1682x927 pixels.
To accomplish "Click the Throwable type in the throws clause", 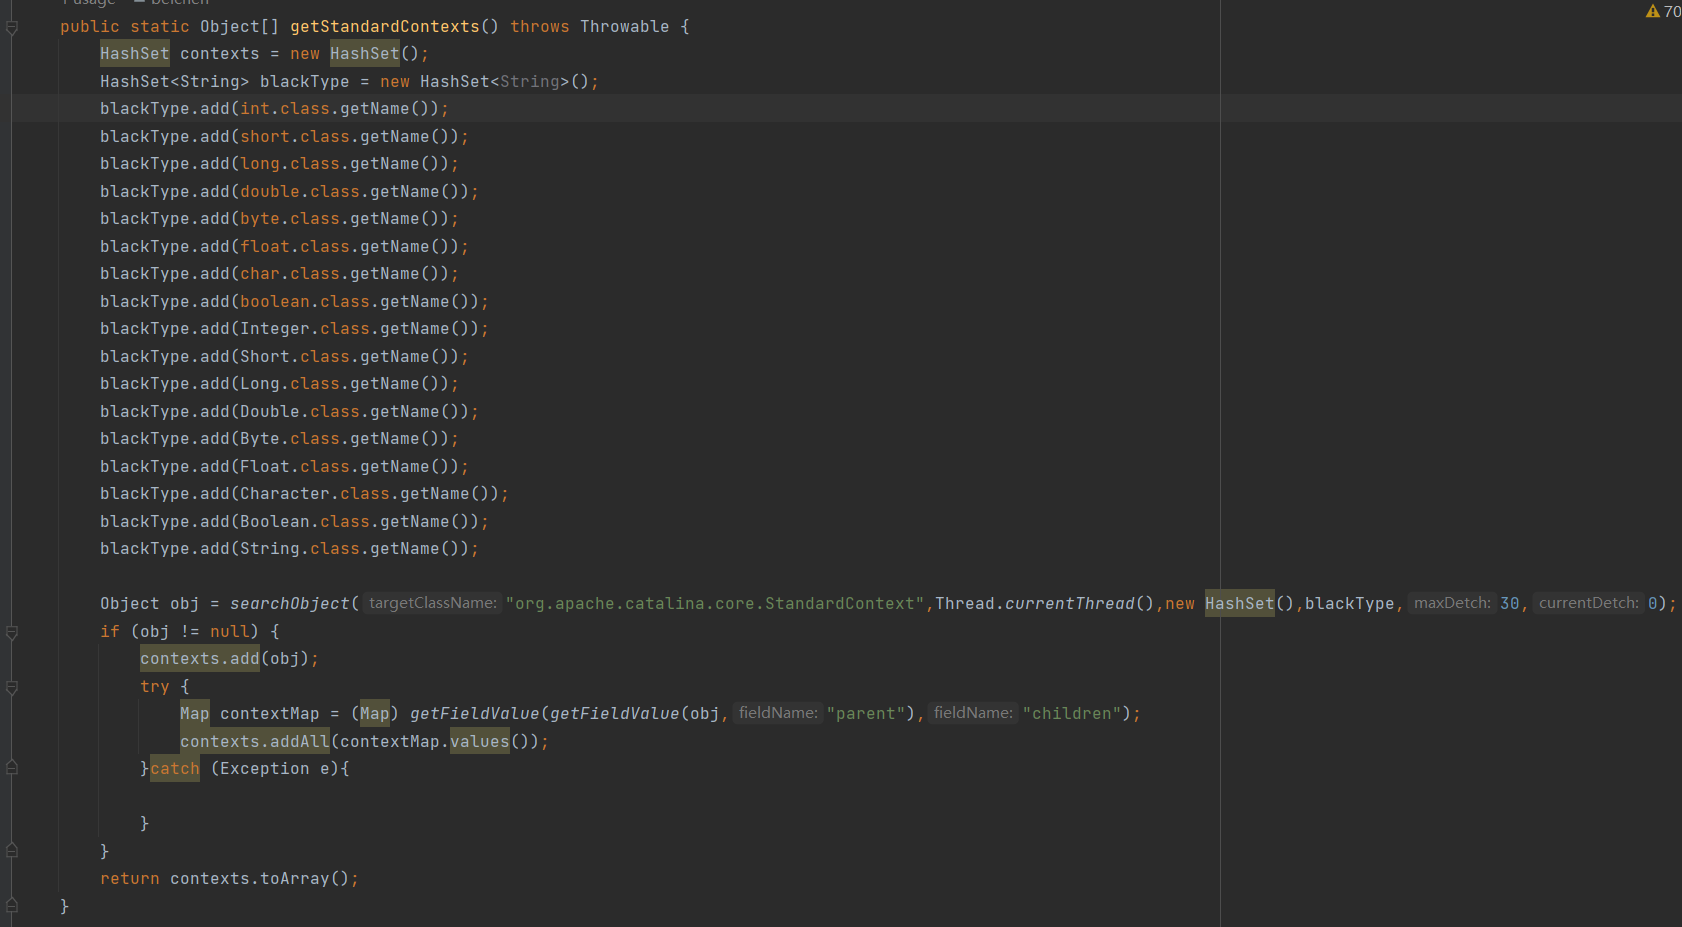I will [x=625, y=27].
